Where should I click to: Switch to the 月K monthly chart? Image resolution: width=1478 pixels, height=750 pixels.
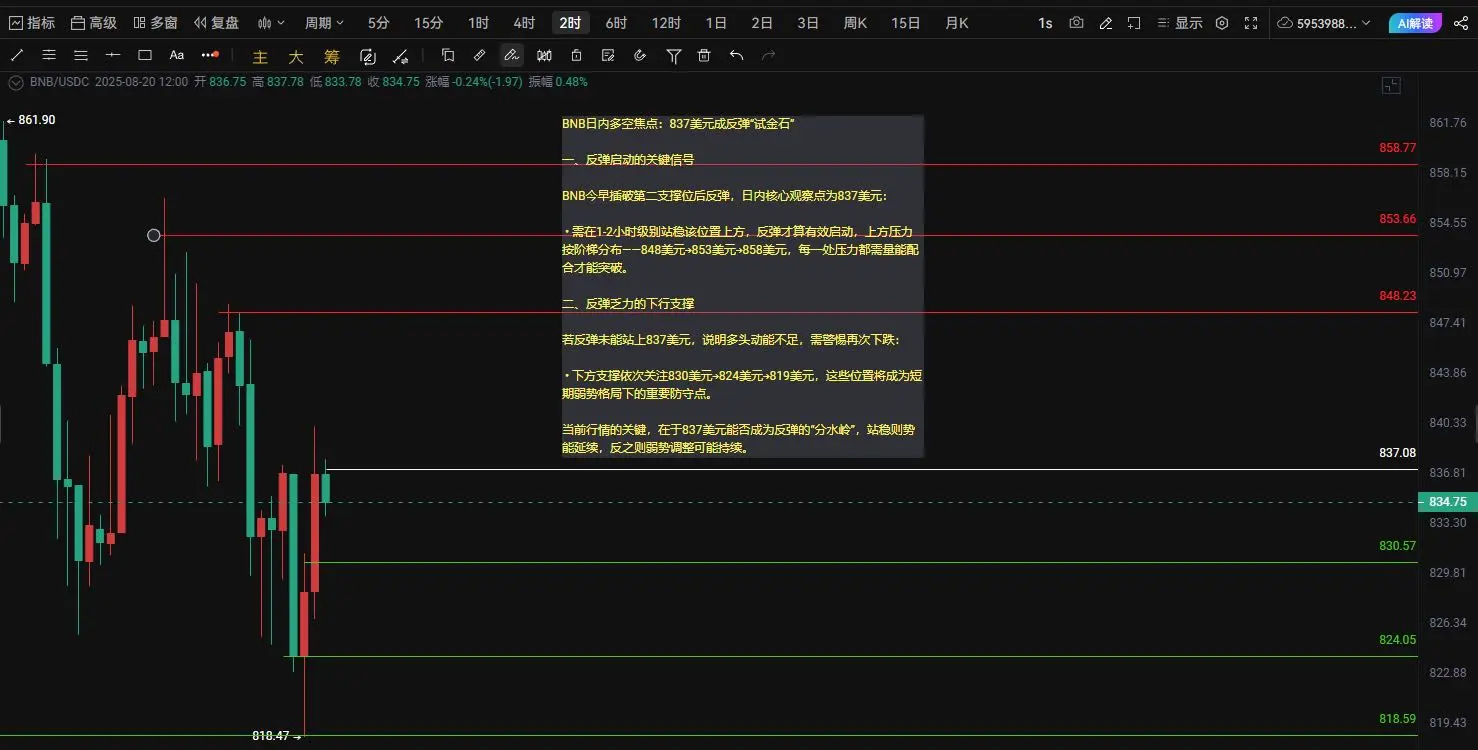click(957, 22)
